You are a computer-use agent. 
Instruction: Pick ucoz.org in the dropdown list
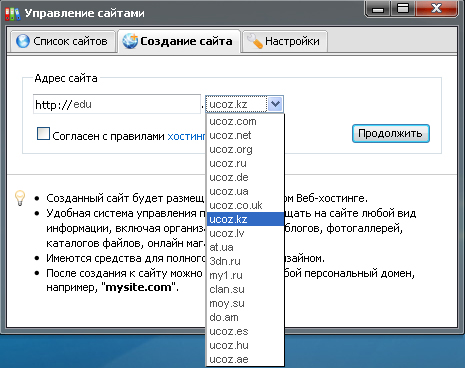(x=245, y=149)
